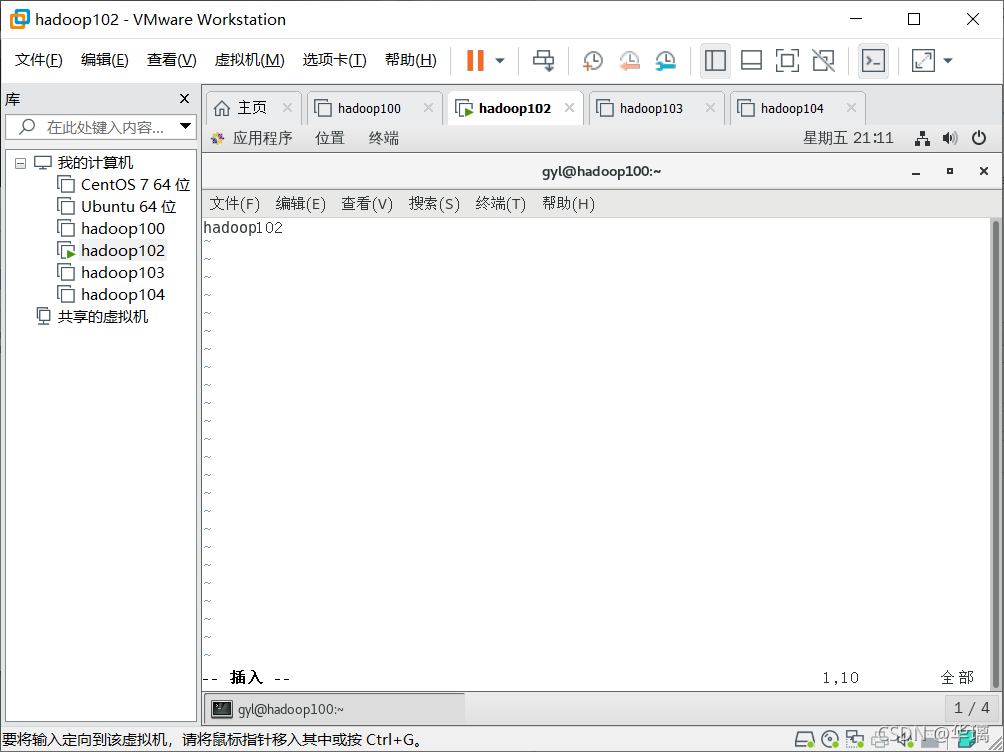The height and width of the screenshot is (752, 1004).
Task: Collapse the 我的计算机 tree node
Action: point(20,162)
